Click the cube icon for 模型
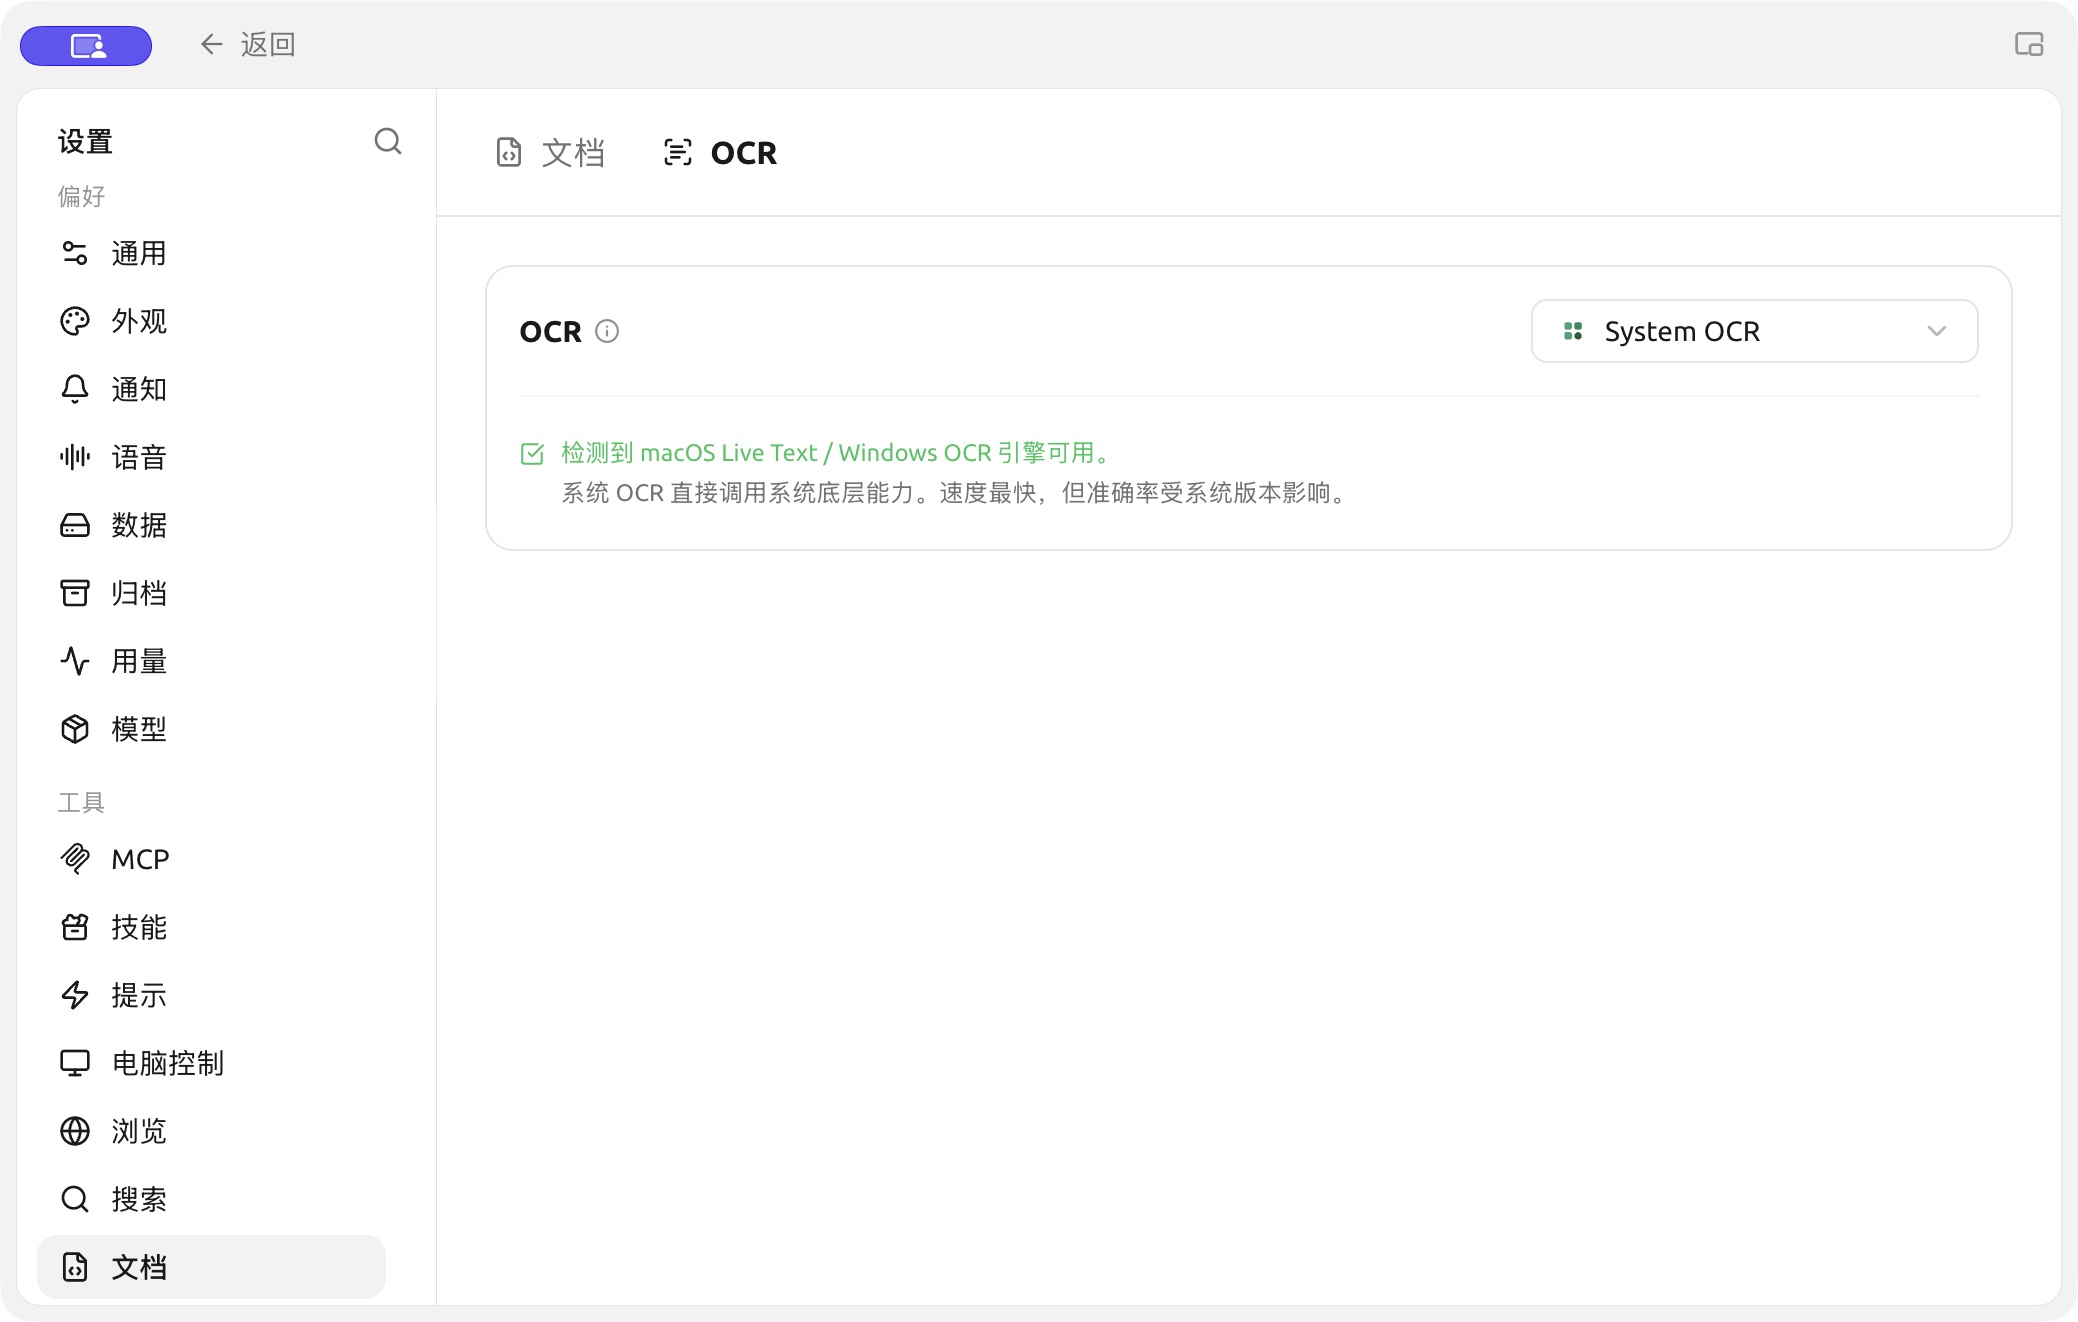The height and width of the screenshot is (1322, 2078). point(75,729)
